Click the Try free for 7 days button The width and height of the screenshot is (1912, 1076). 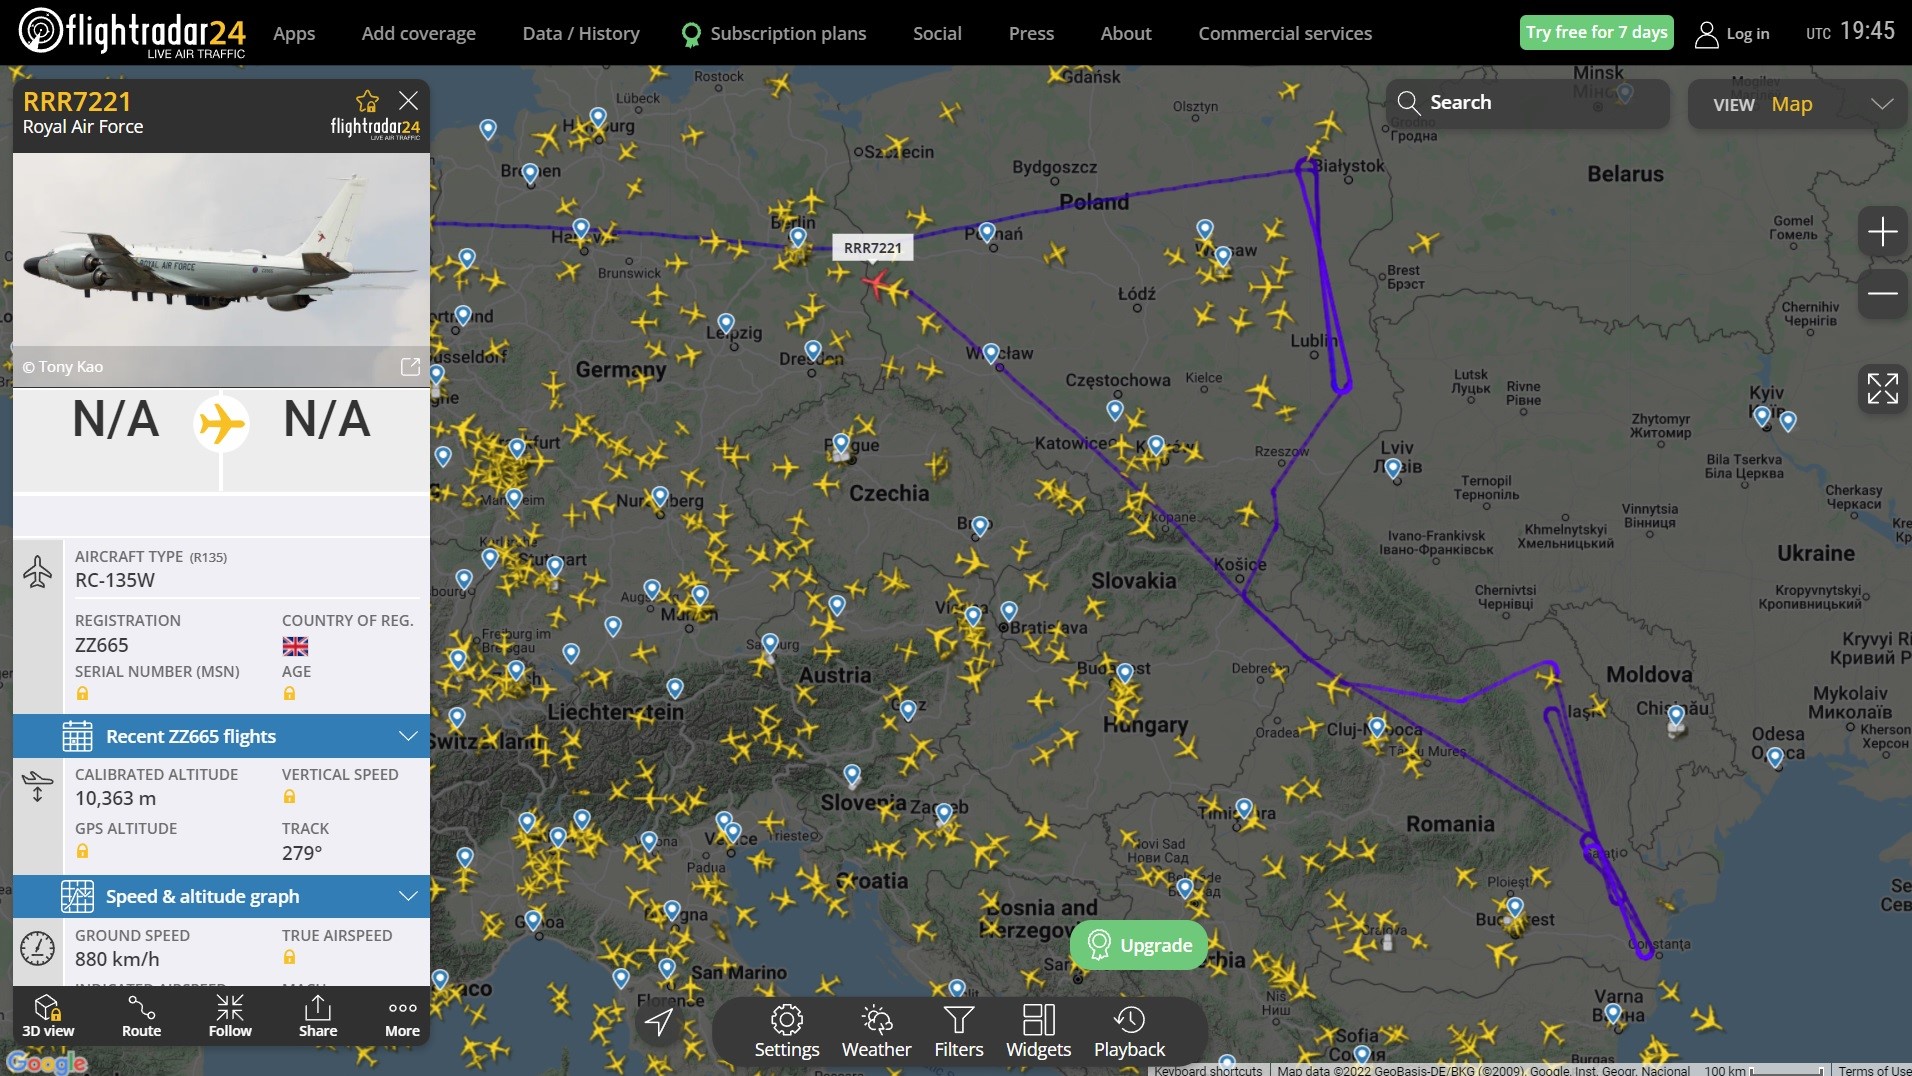[1596, 32]
